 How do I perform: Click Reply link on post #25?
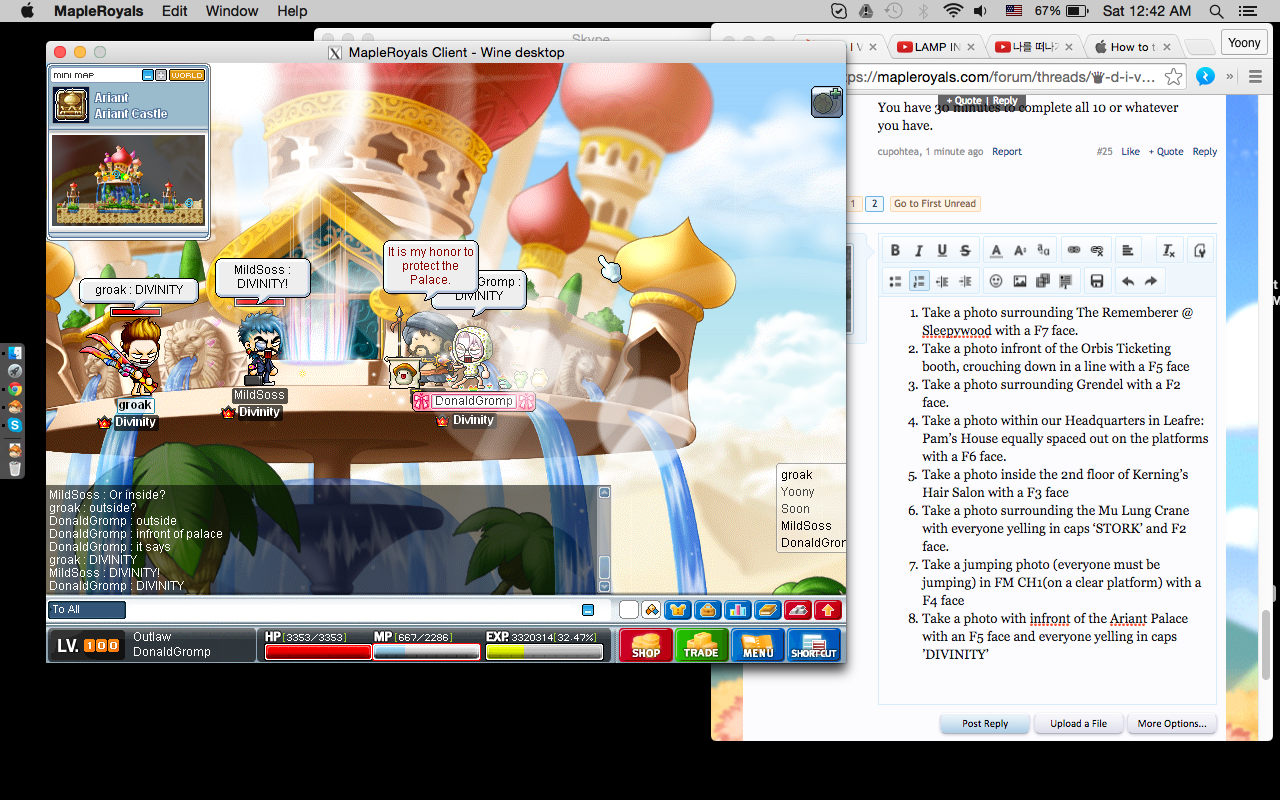tap(1205, 152)
